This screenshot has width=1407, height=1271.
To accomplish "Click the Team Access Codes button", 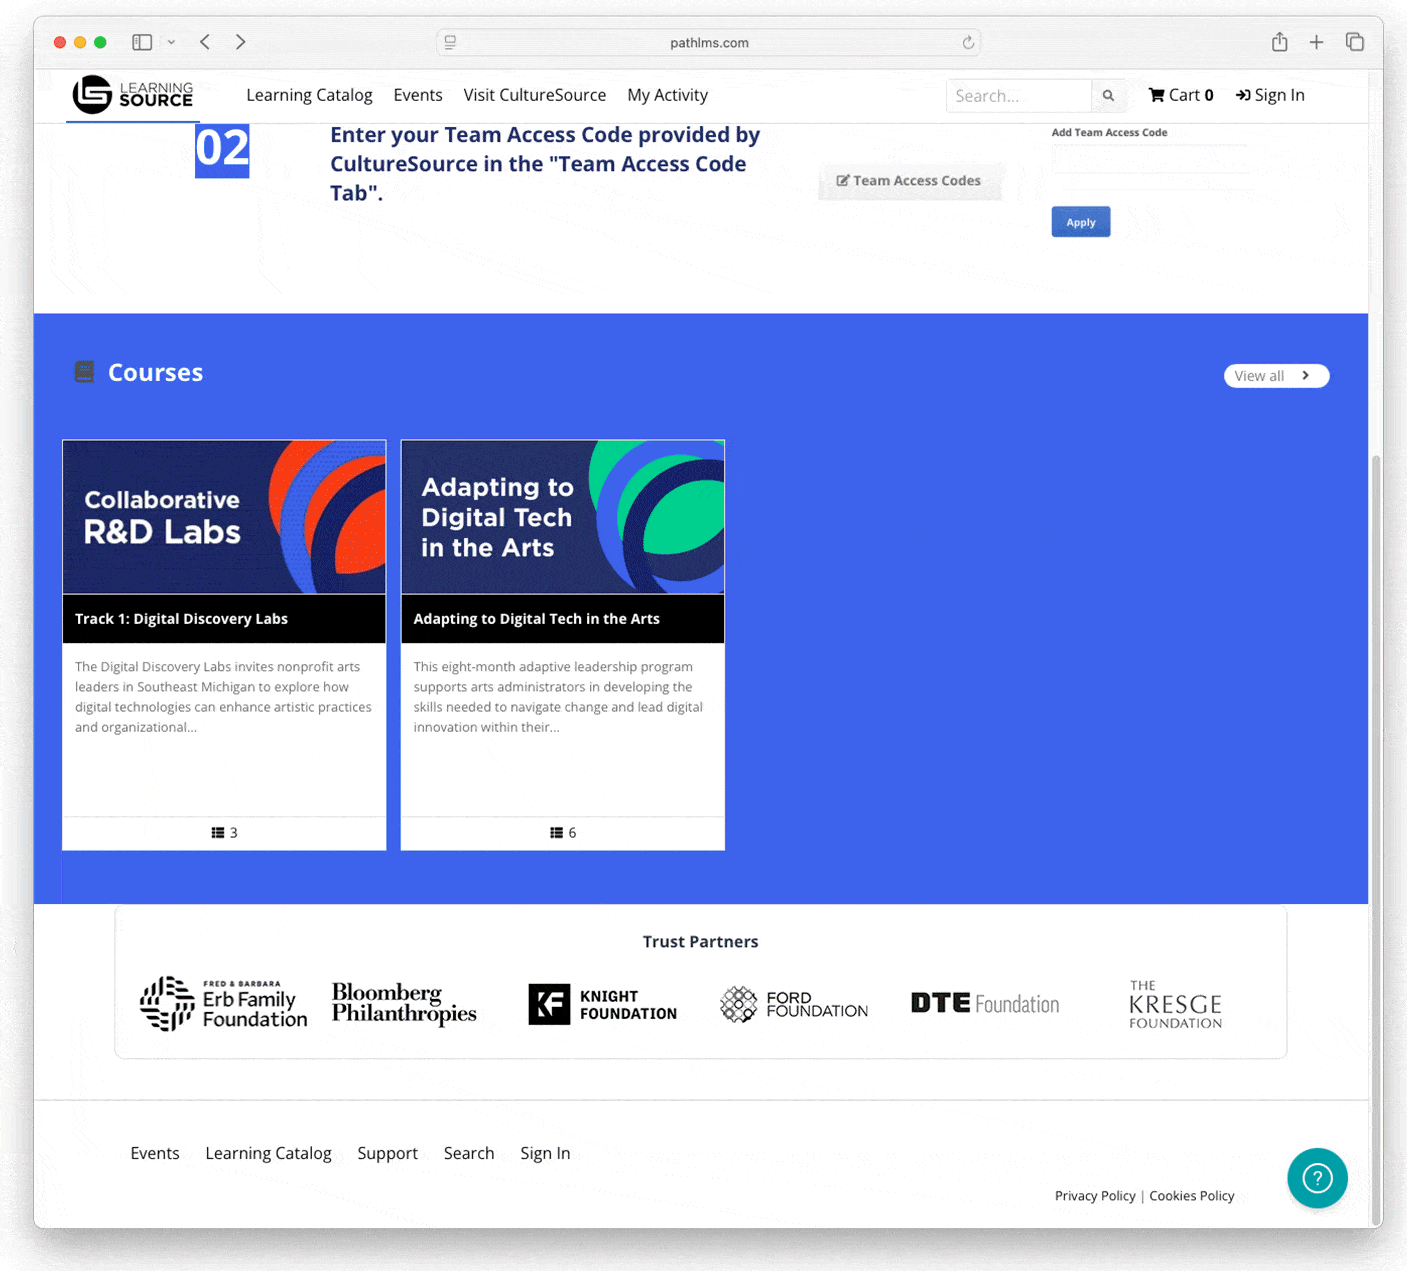I will pyautogui.click(x=909, y=181).
